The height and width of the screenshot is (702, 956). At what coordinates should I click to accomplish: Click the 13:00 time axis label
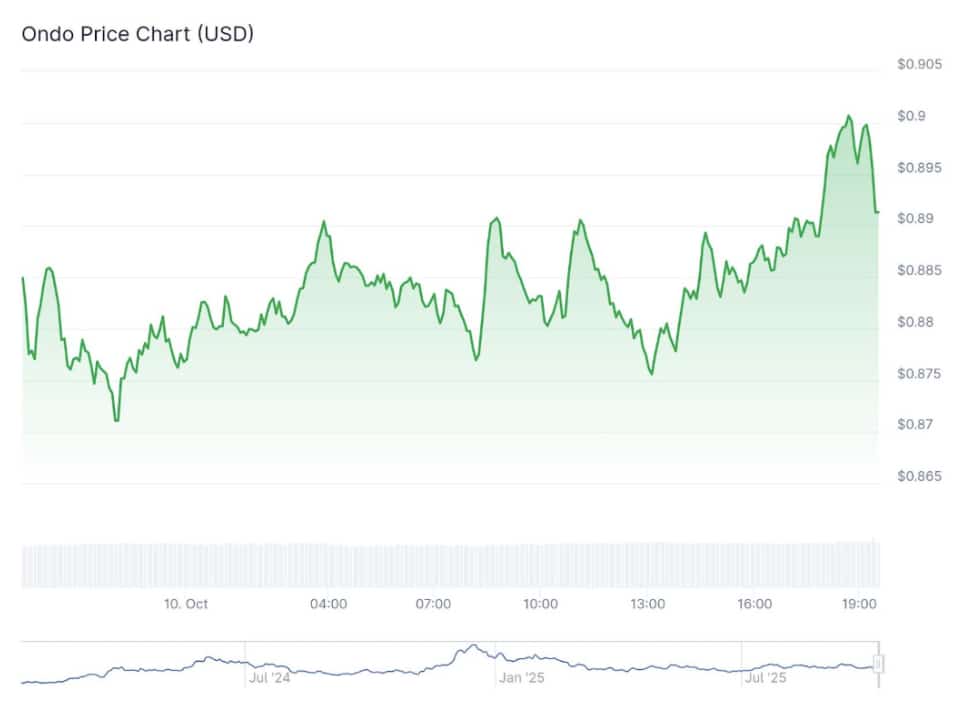[x=648, y=604]
